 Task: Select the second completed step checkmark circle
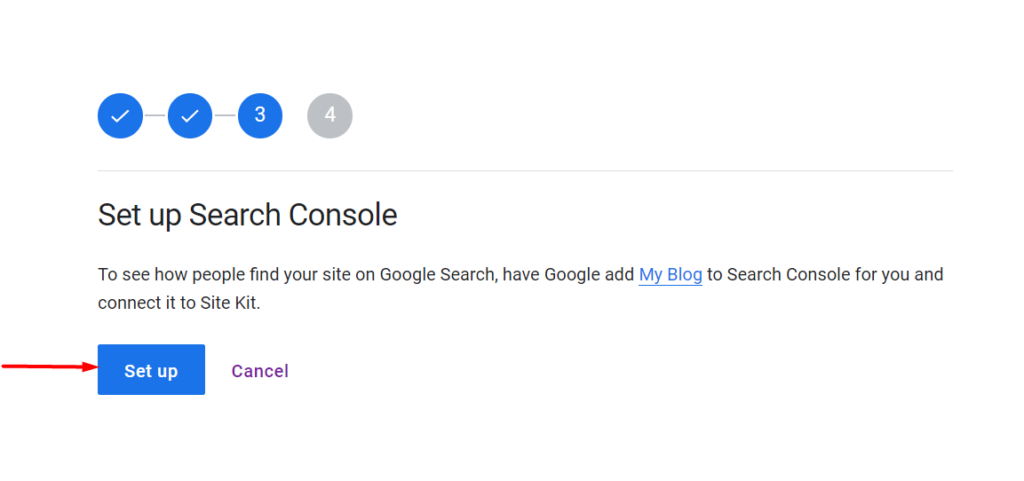(190, 116)
